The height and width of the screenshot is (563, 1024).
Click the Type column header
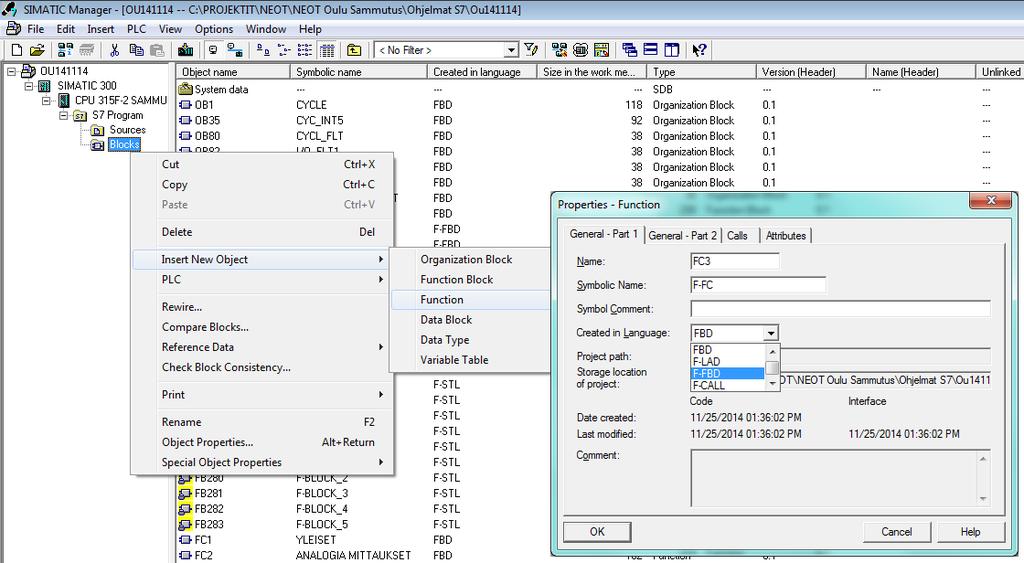701,72
